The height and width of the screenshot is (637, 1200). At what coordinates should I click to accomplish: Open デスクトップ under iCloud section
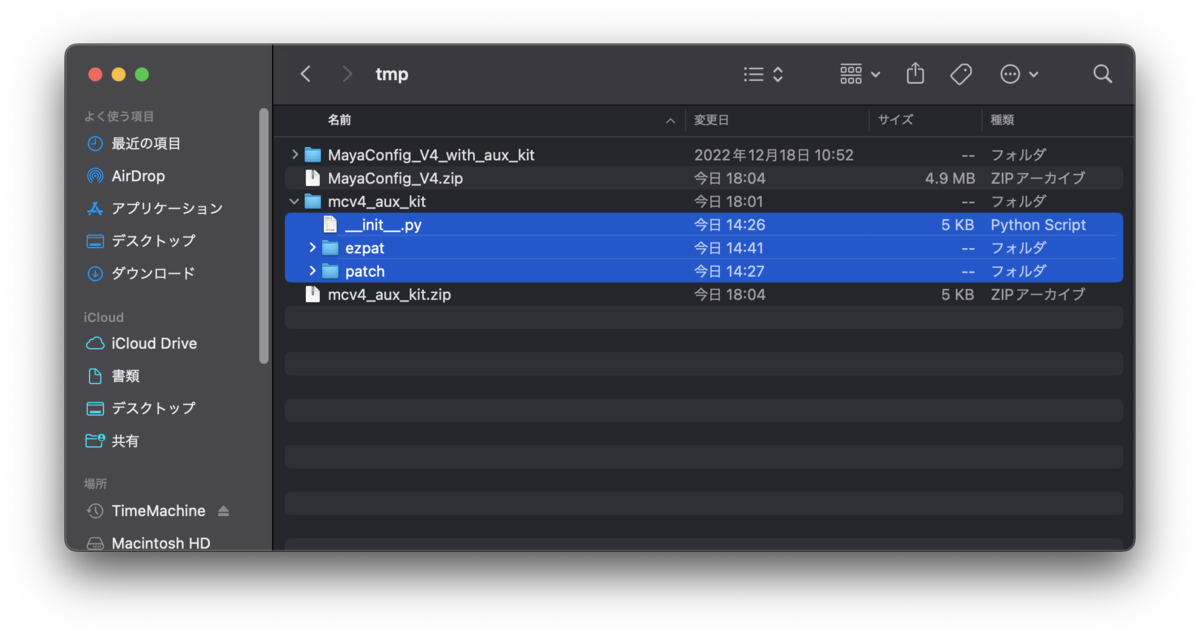click(x=153, y=408)
